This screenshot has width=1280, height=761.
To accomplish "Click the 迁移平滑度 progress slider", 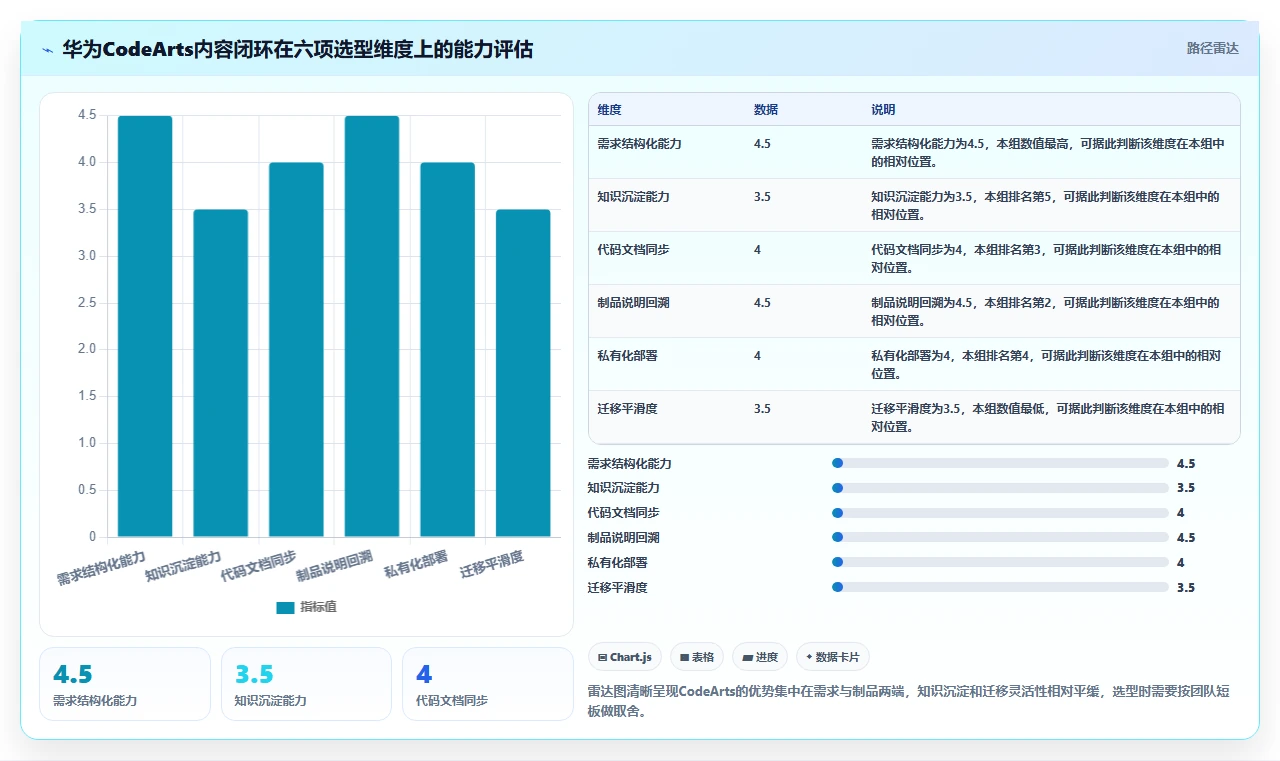I will pos(1000,587).
